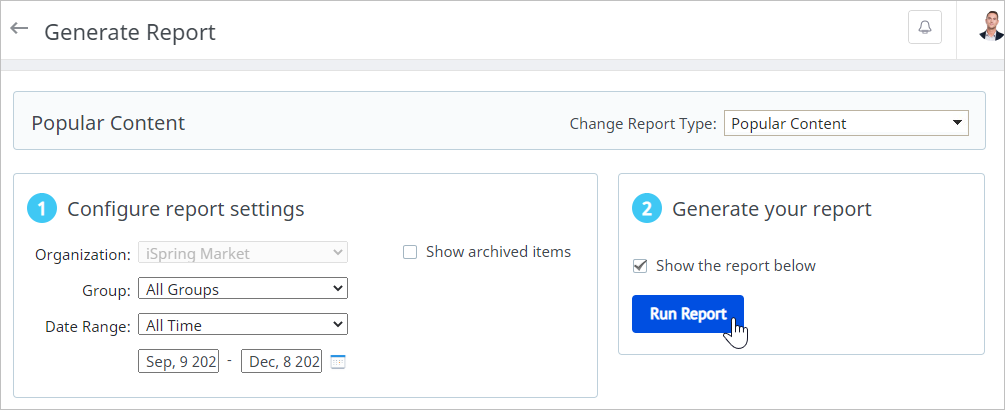Viewport: 1005px width, 410px height.
Task: Edit the end date field Dec, 8
Action: point(281,361)
